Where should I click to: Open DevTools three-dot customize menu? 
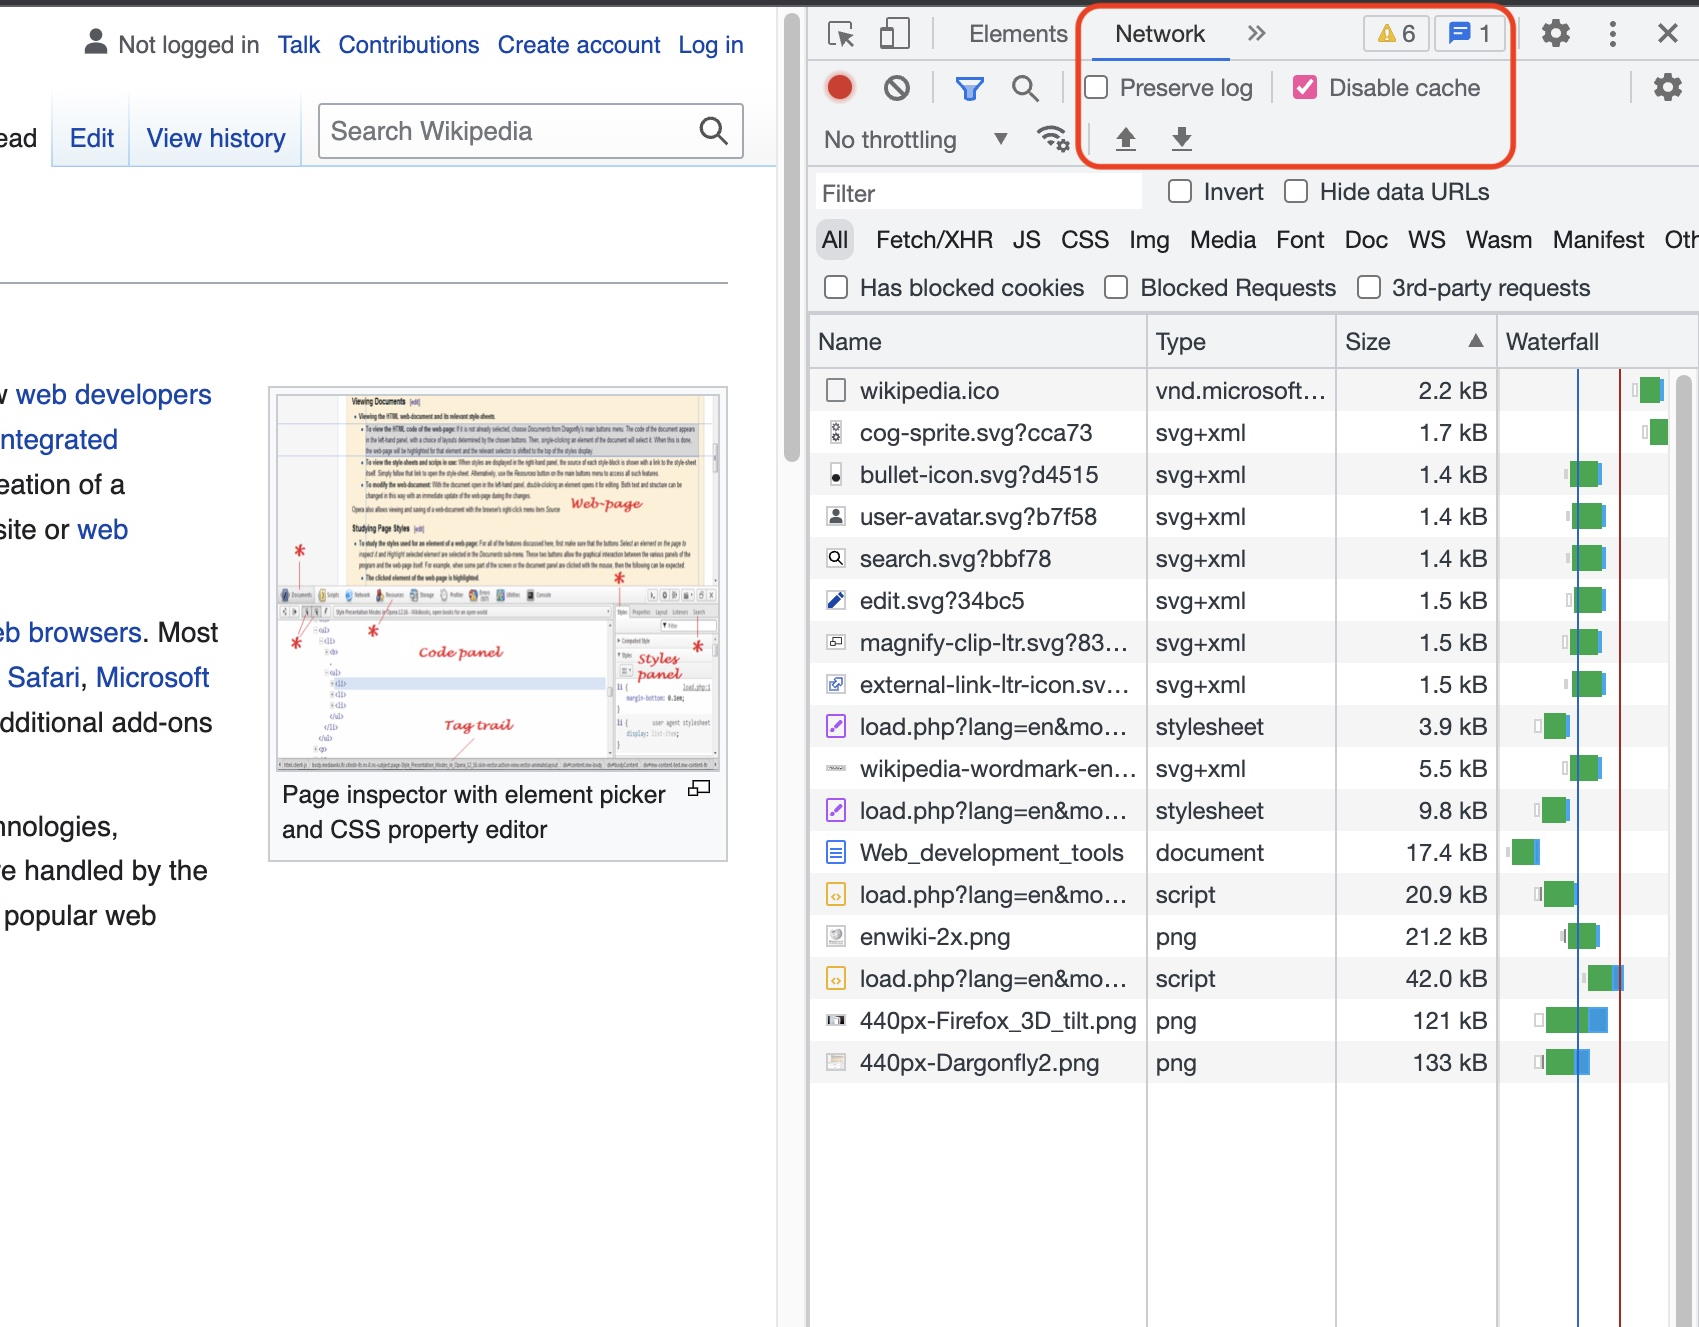tap(1612, 34)
